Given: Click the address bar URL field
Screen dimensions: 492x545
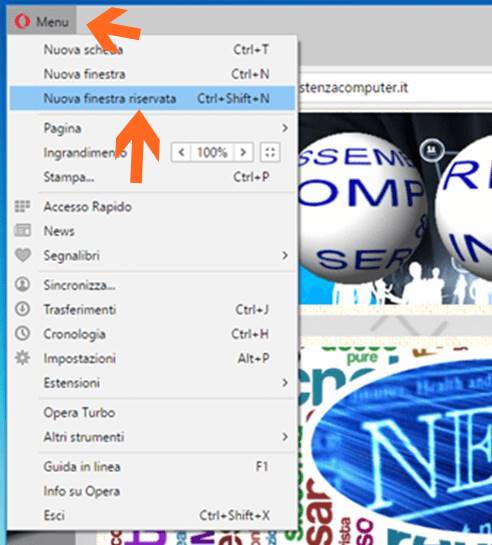Looking at the screenshot, I should click(395, 88).
